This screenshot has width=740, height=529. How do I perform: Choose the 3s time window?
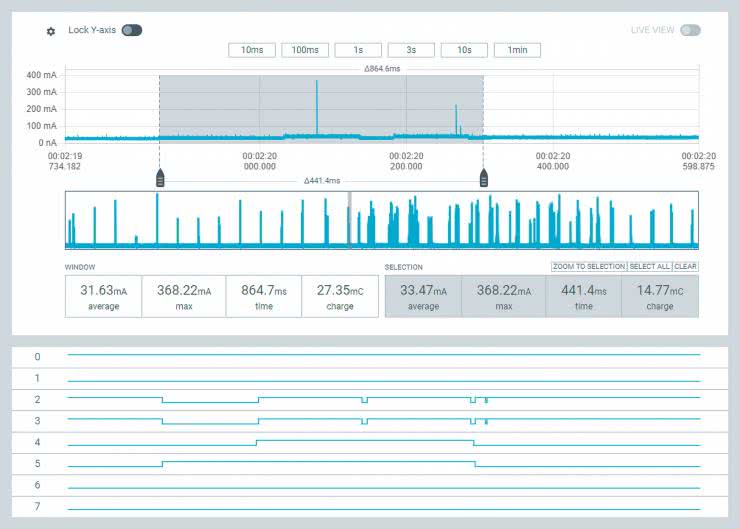(x=411, y=50)
